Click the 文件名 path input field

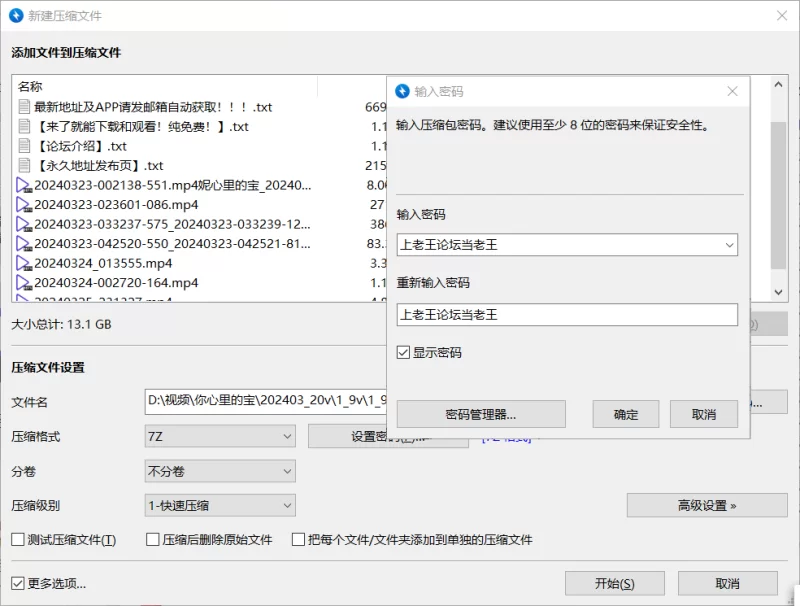266,401
